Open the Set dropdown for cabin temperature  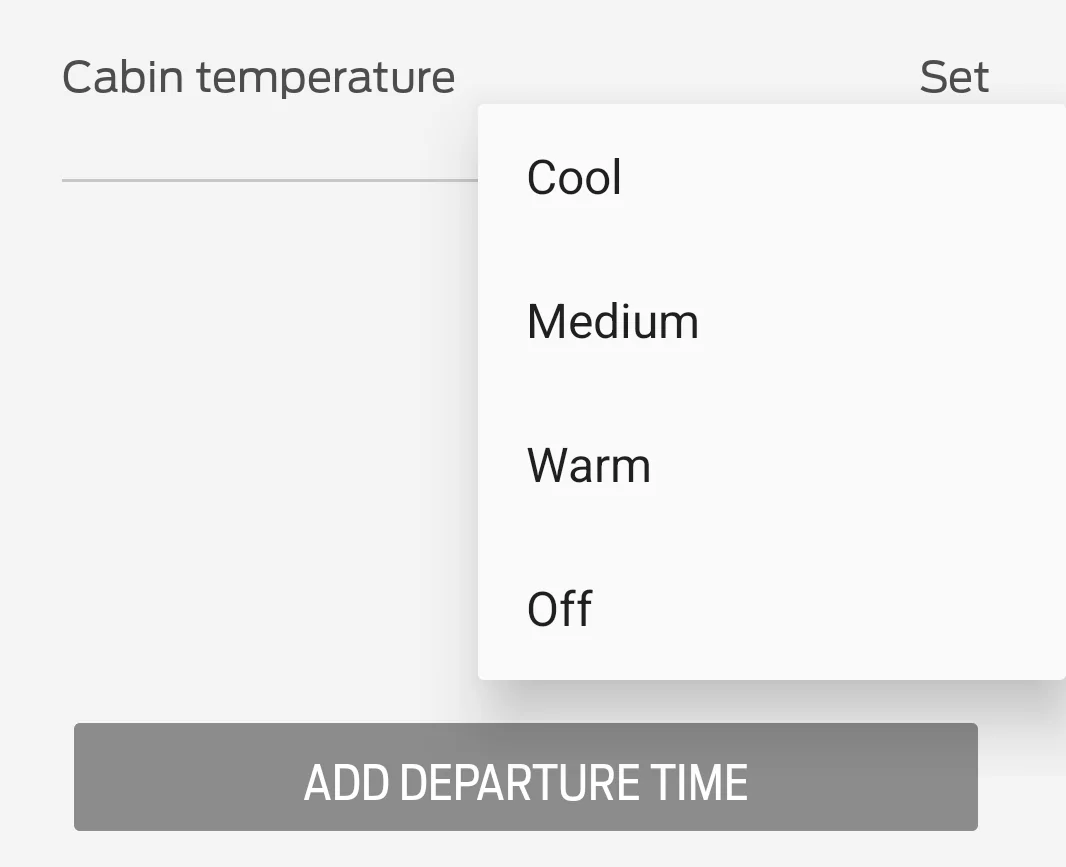coord(954,77)
